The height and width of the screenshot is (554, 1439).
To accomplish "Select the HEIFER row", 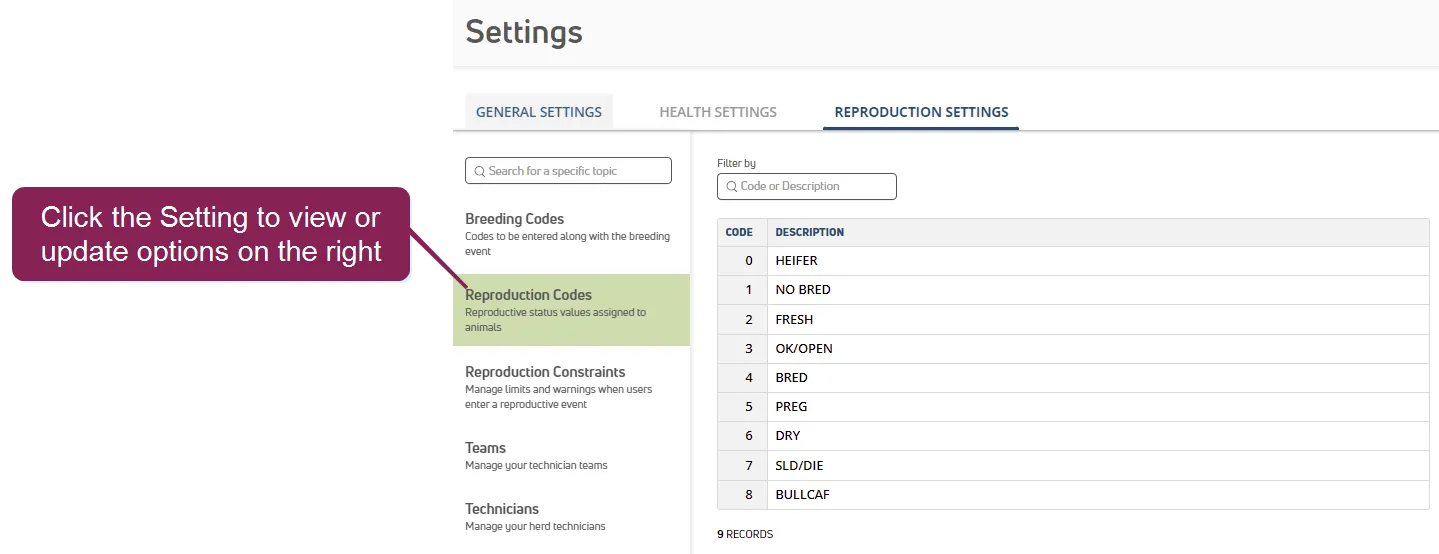I will point(1073,261).
